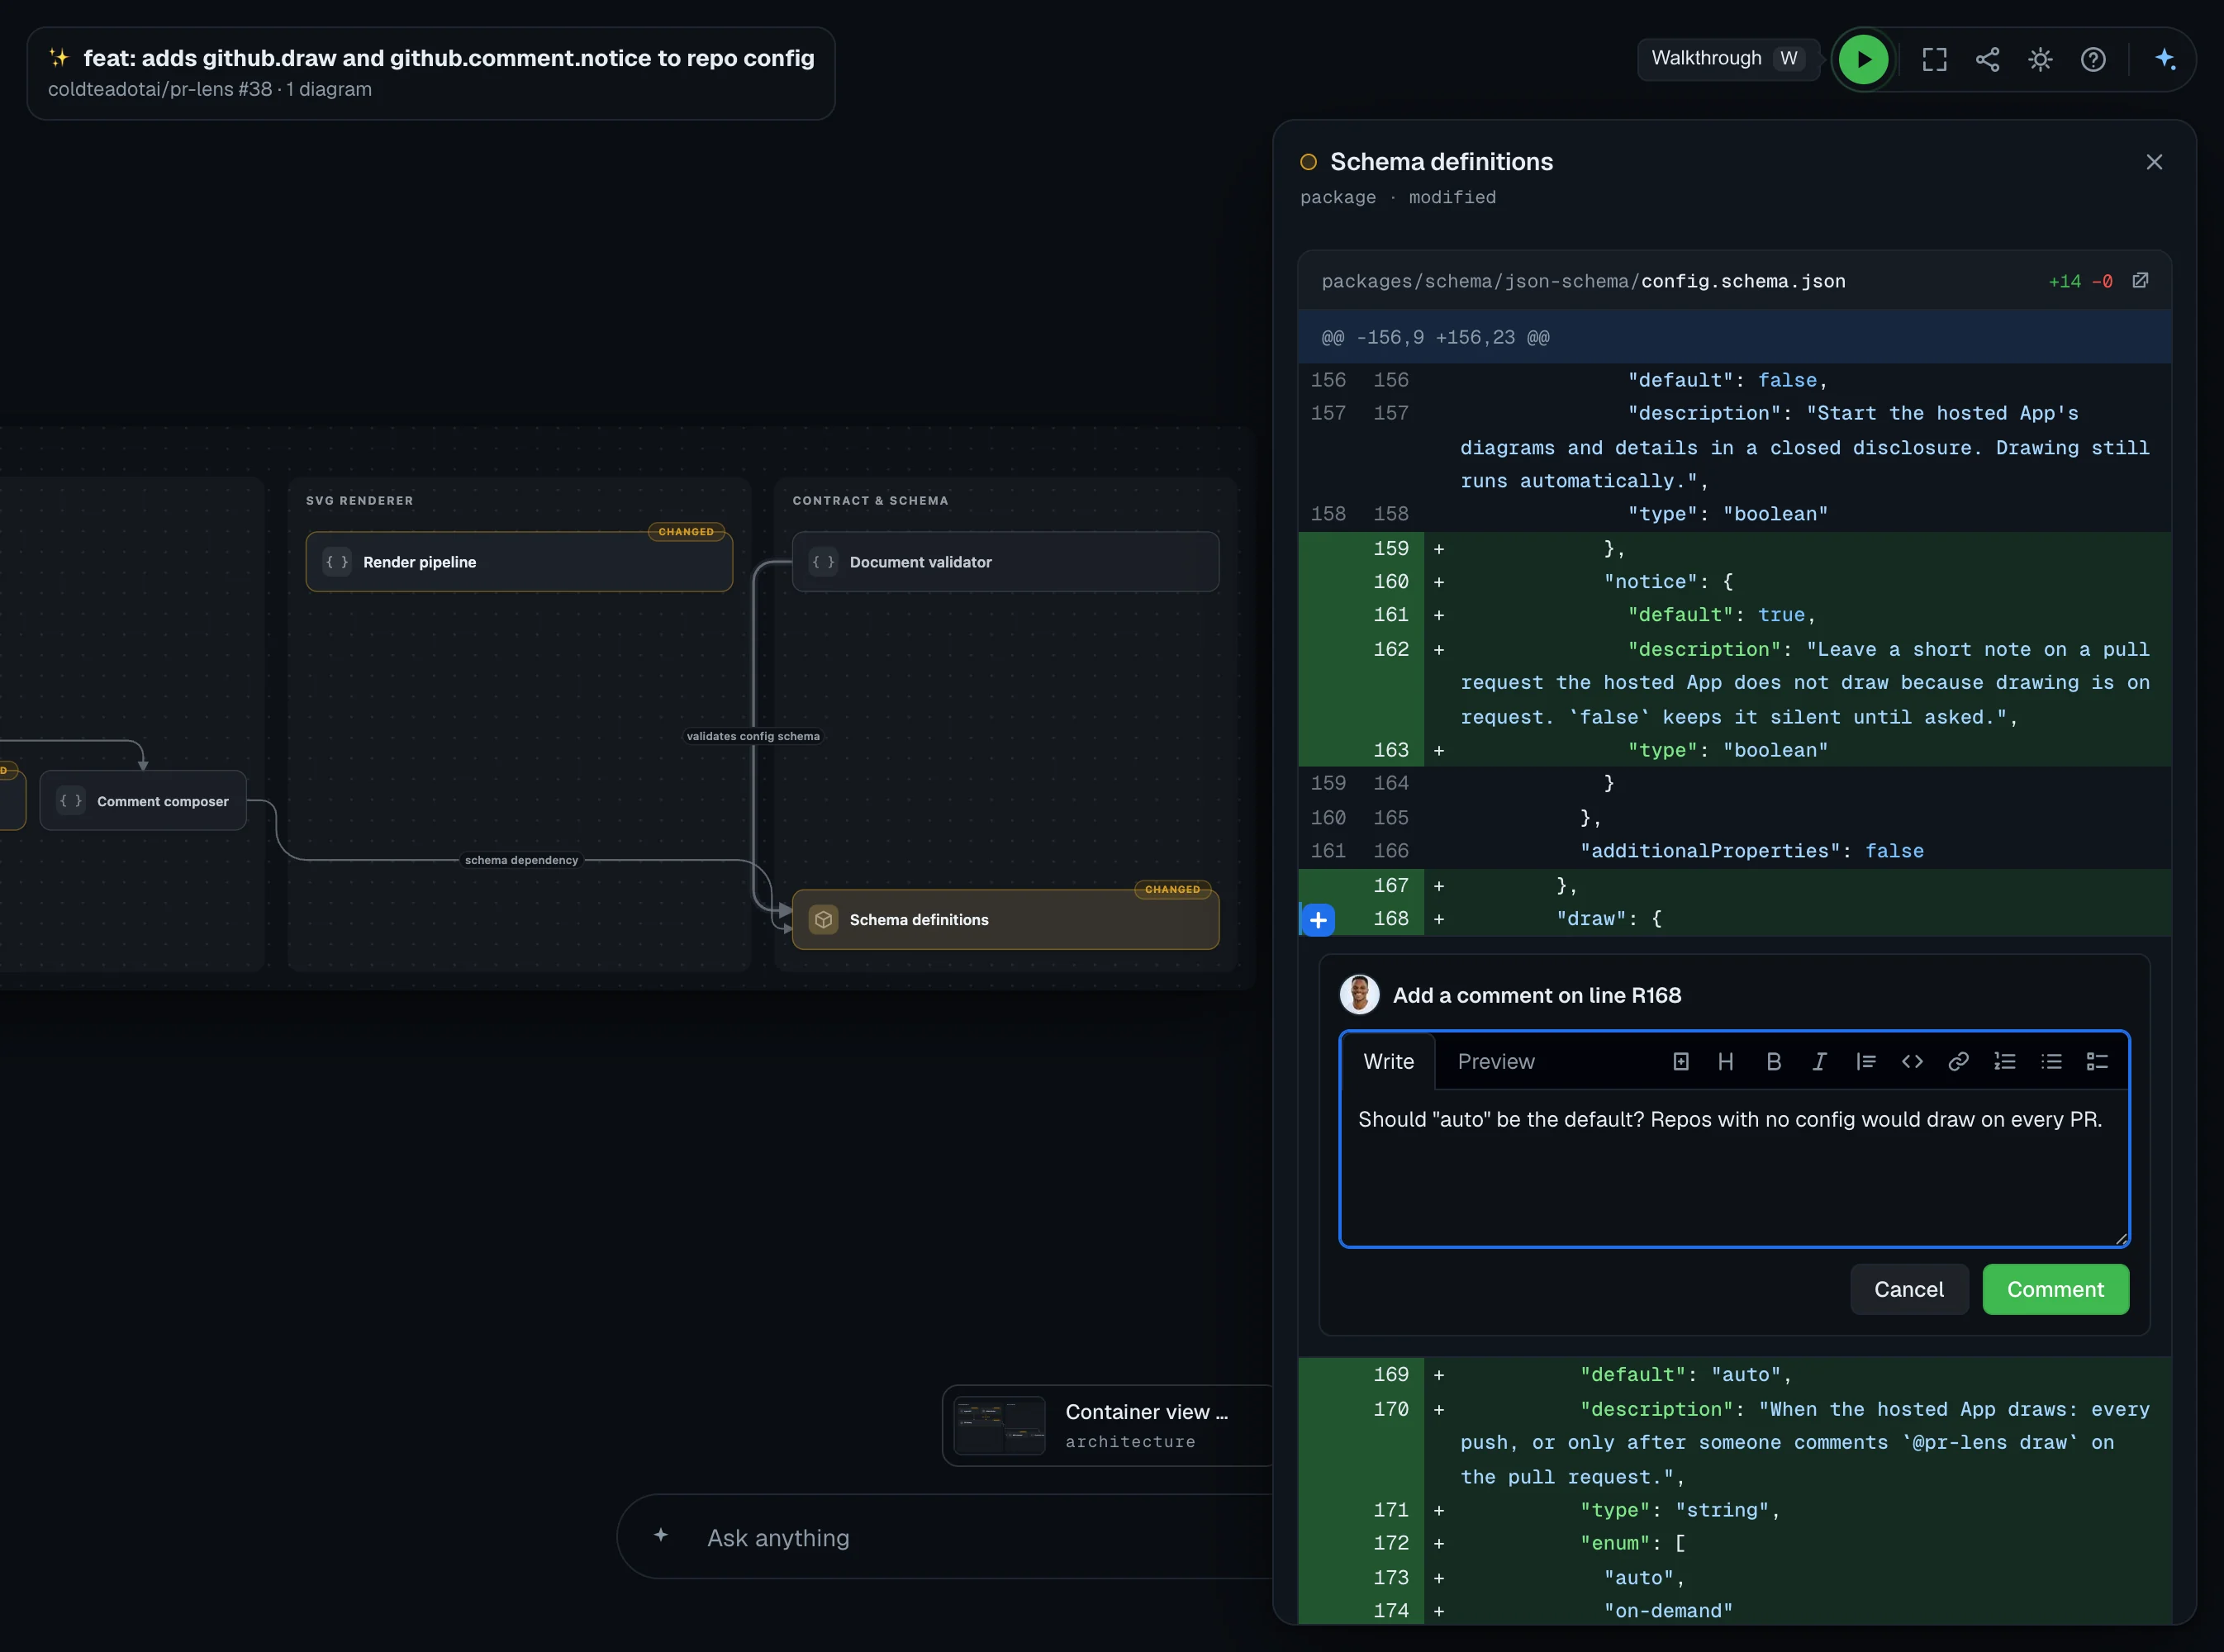Viewport: 2224px width, 1652px height.
Task: Click the PR title header card
Action: (431, 73)
